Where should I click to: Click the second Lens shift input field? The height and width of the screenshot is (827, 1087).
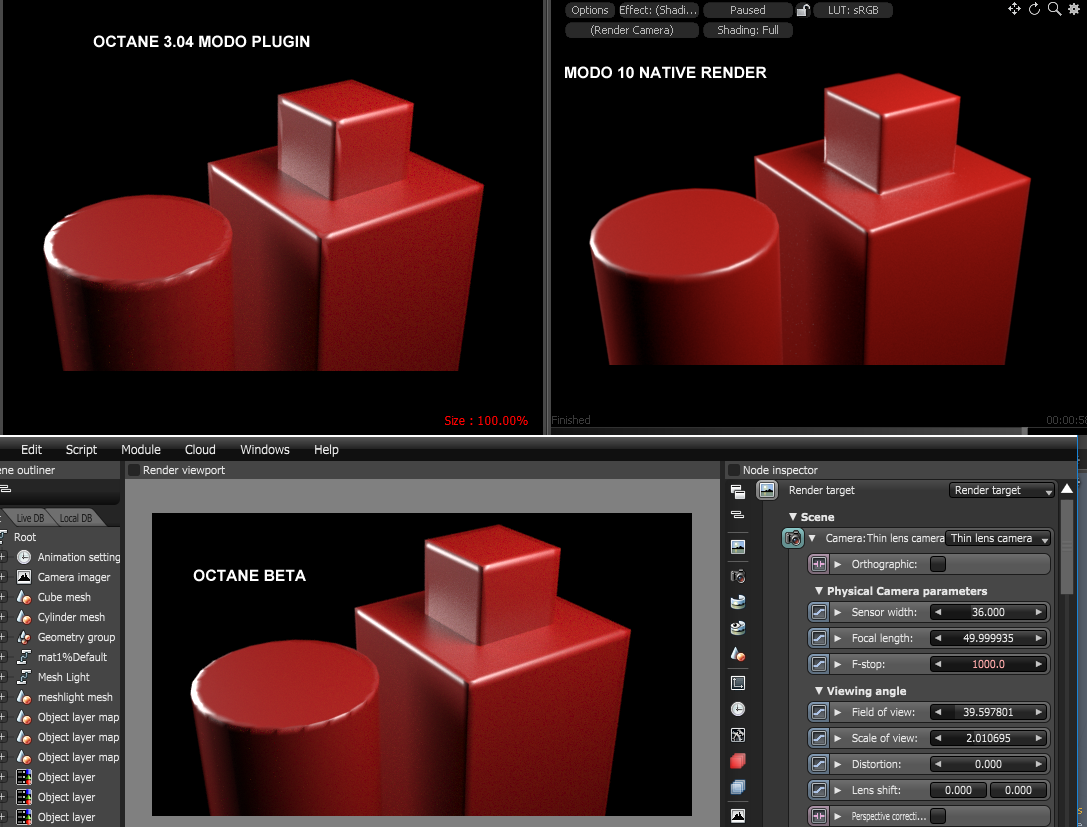click(x=1018, y=790)
